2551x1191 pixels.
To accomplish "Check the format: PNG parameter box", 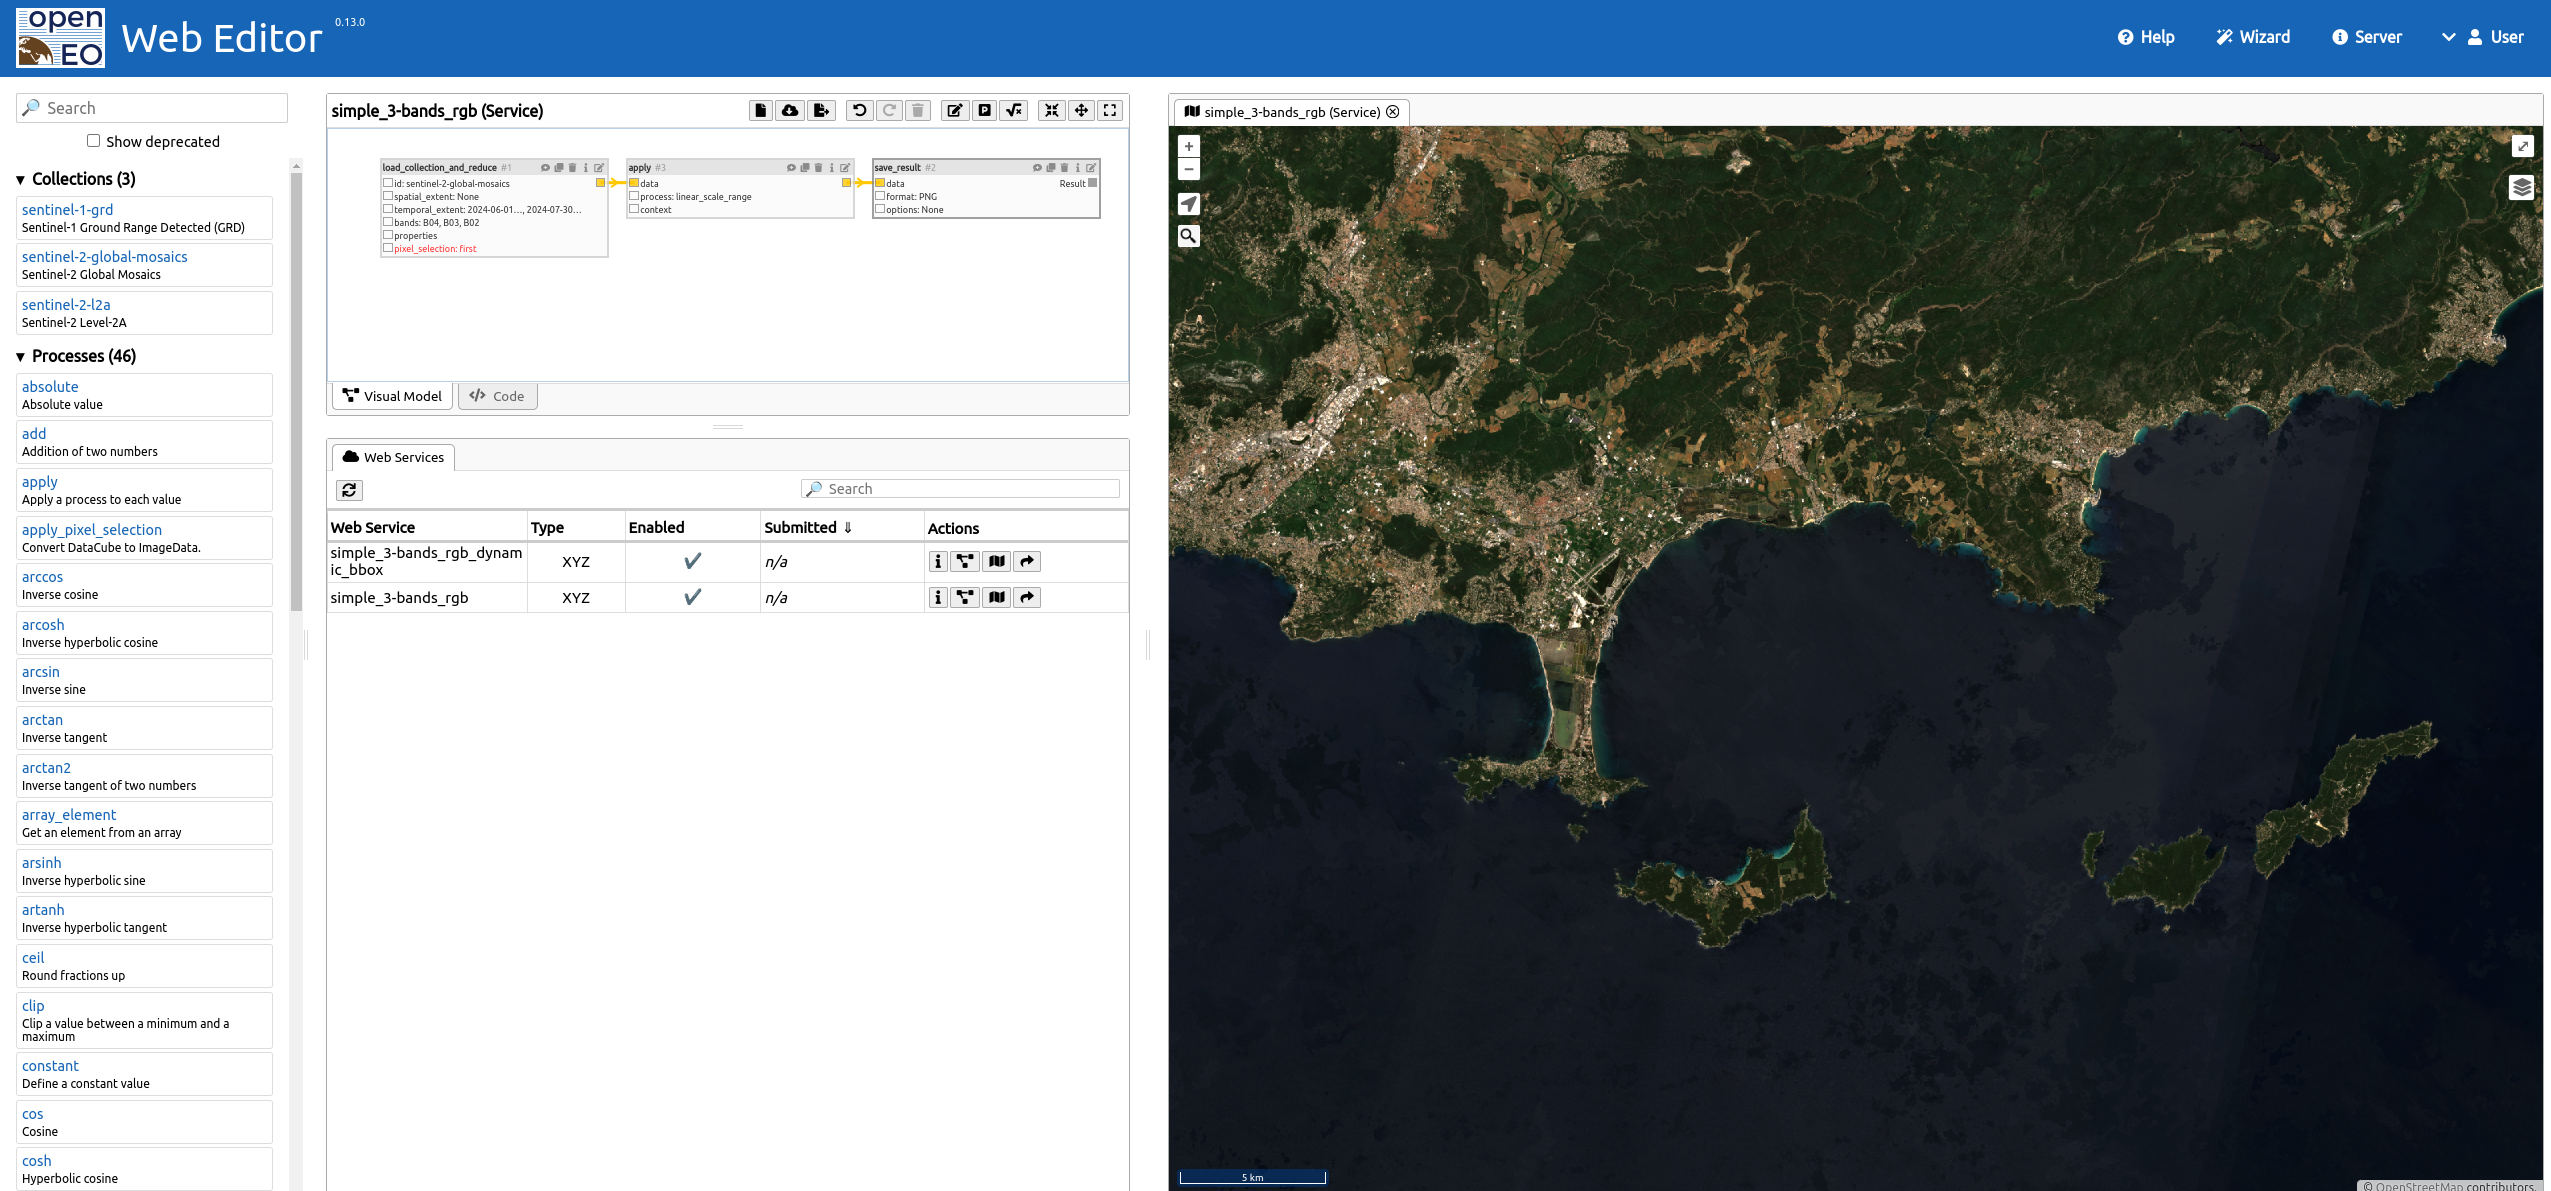I will tap(880, 196).
